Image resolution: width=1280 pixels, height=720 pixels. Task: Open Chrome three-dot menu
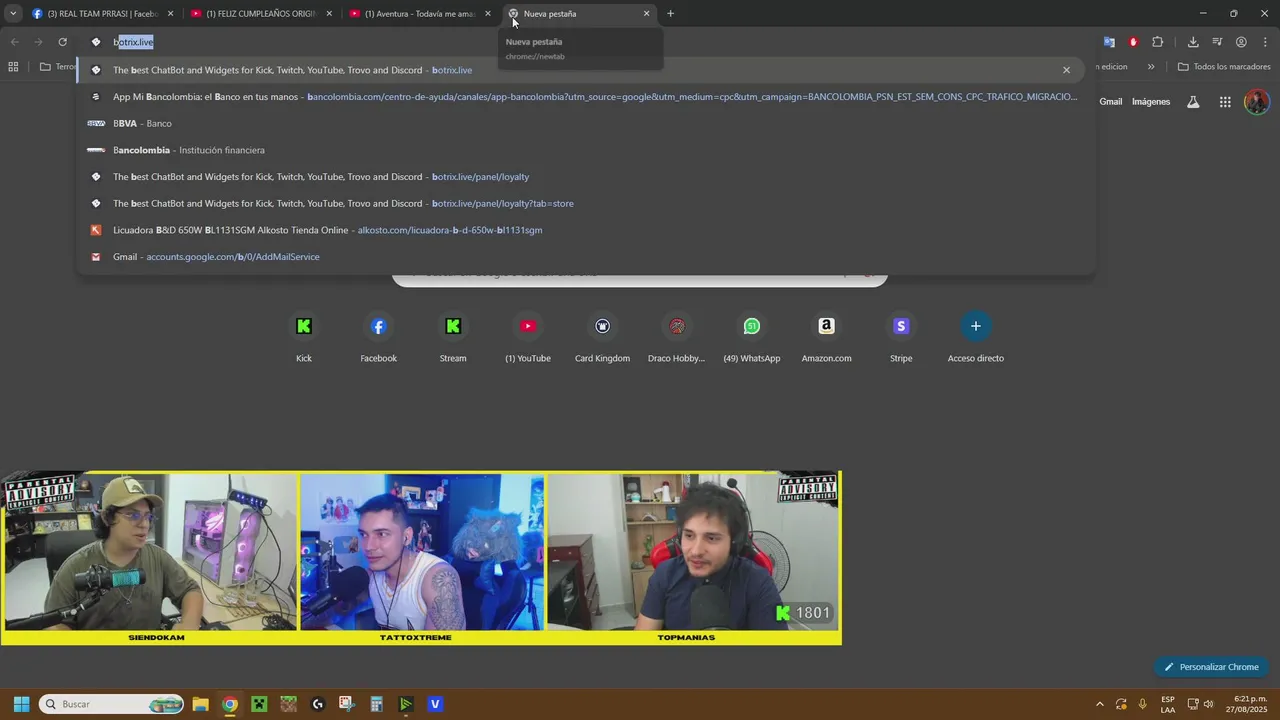coord(1265,42)
